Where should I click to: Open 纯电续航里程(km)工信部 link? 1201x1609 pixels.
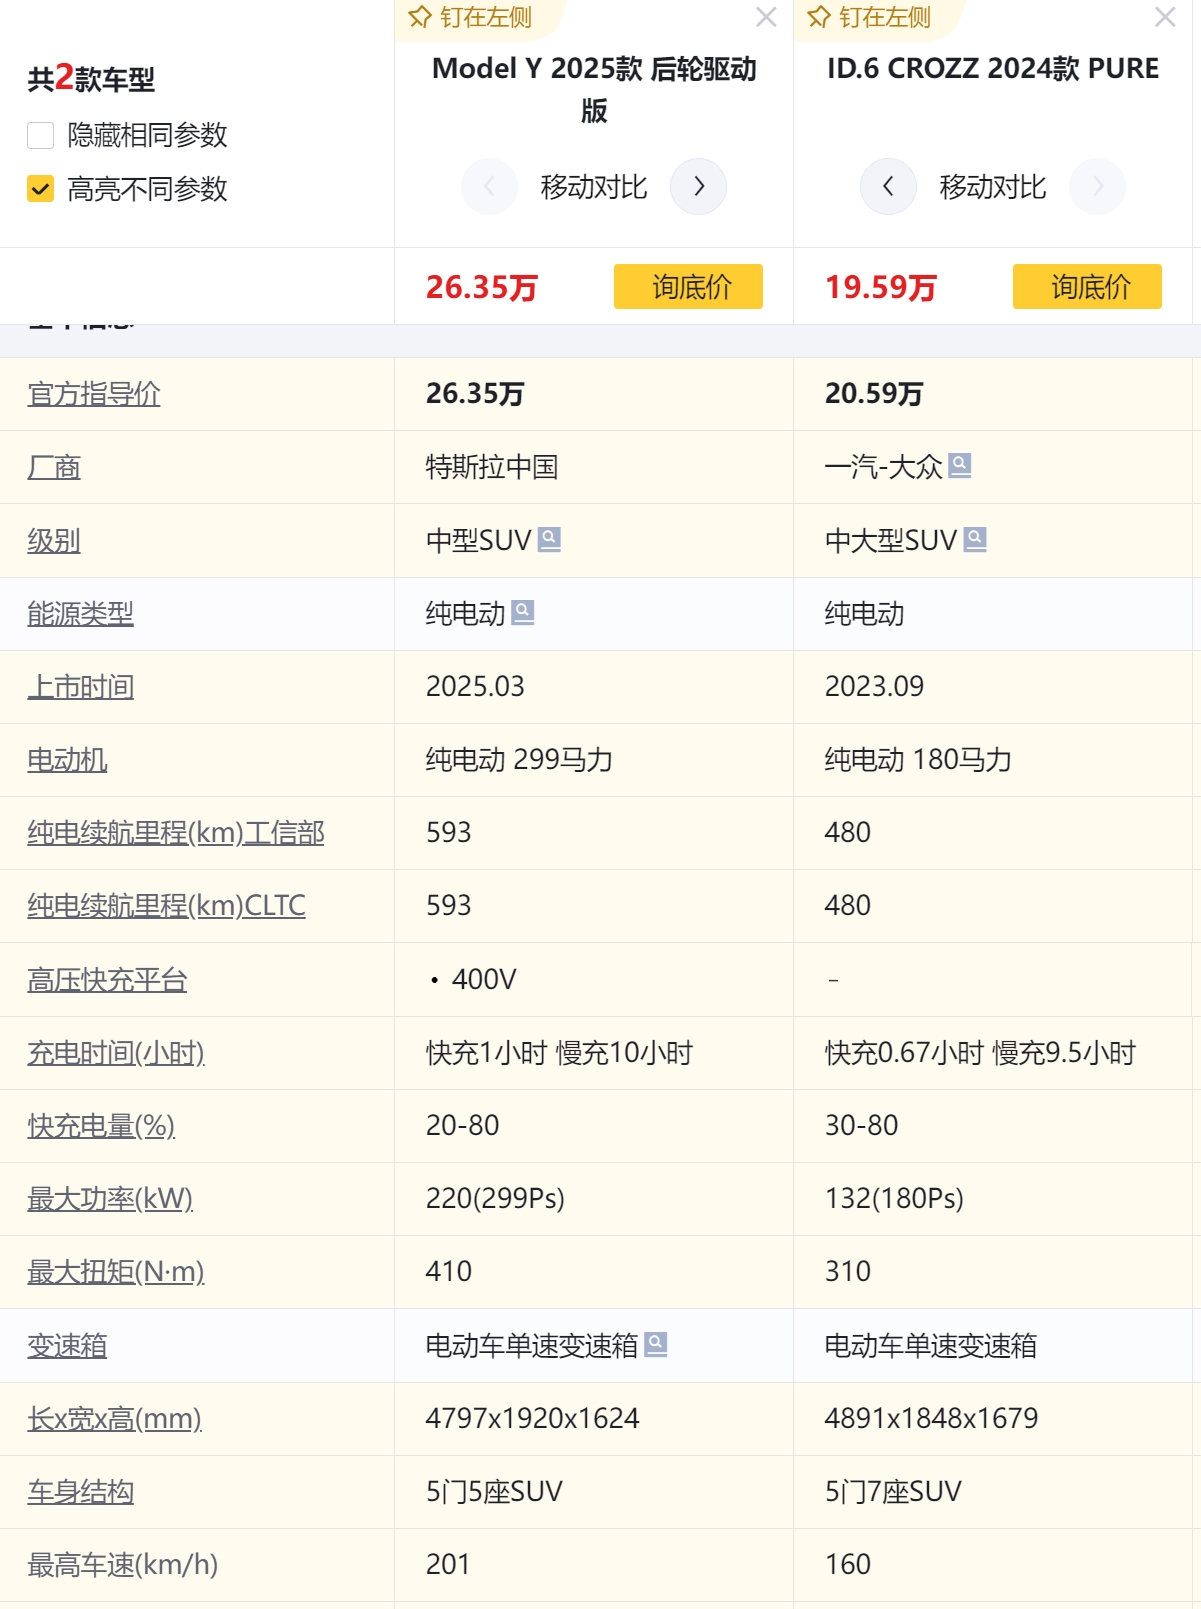[x=176, y=833]
